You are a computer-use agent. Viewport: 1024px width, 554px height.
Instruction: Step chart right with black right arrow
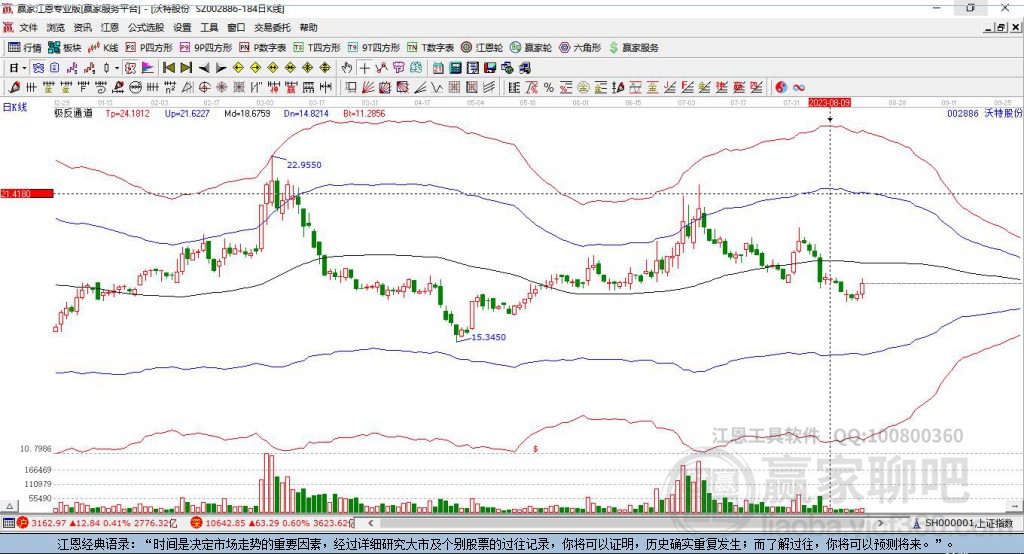coord(221,68)
